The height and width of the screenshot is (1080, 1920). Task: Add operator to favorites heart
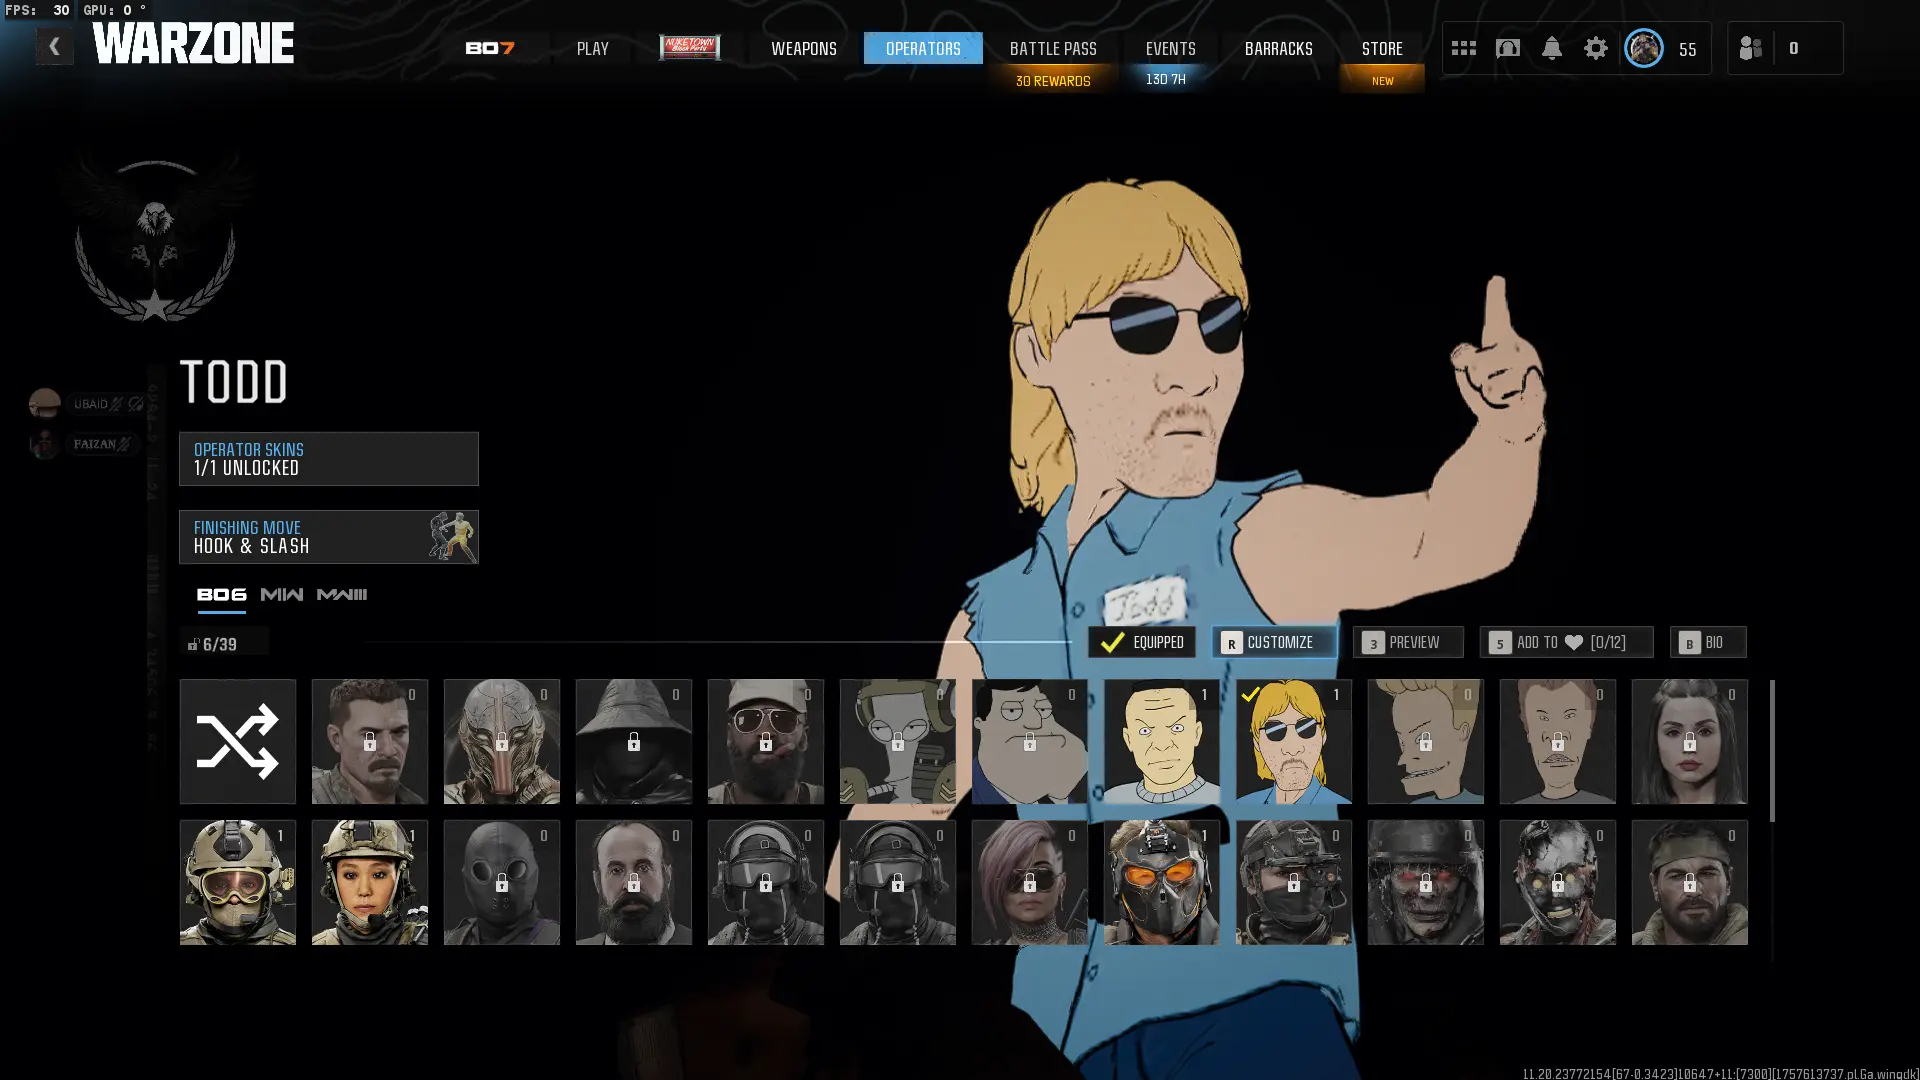(1565, 643)
